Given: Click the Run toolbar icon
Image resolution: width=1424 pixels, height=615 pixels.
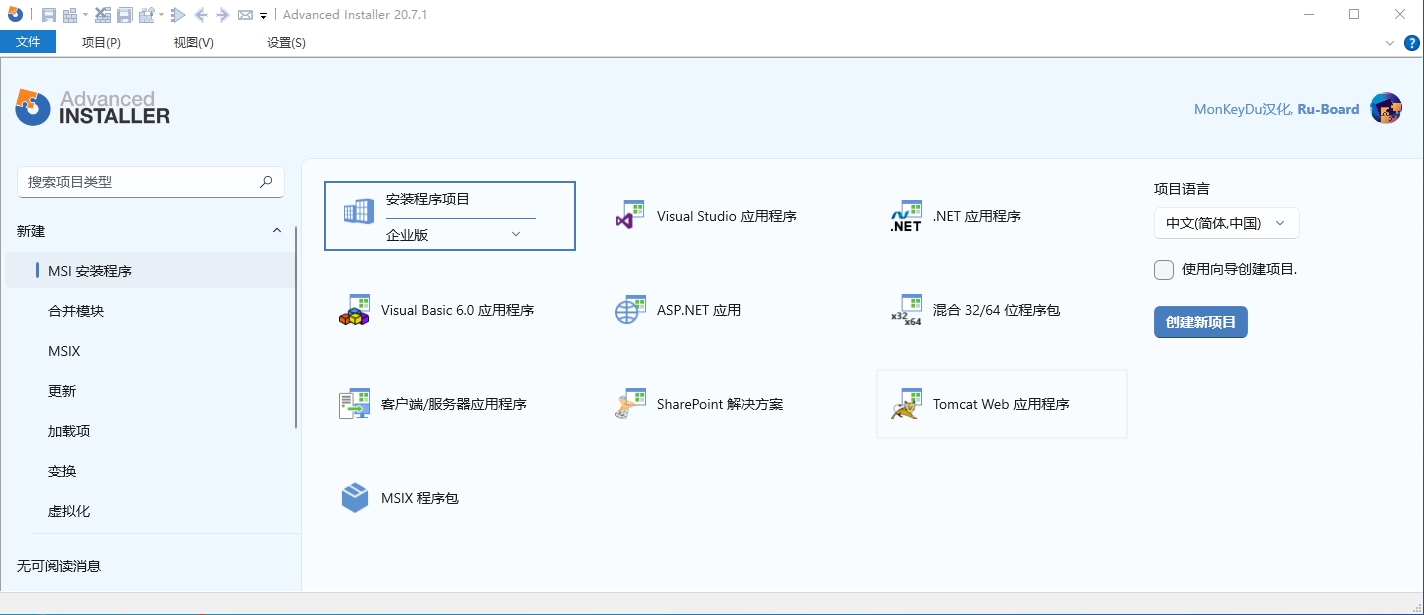Looking at the screenshot, I should (179, 15).
